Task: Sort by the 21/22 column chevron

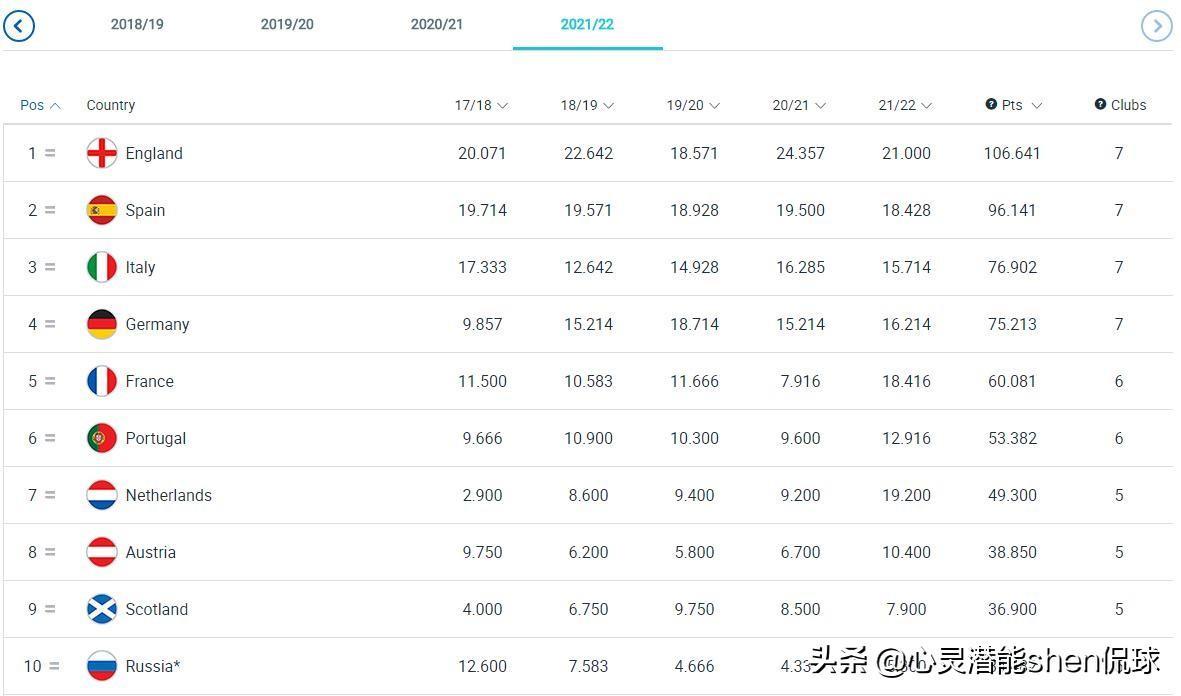Action: click(926, 105)
